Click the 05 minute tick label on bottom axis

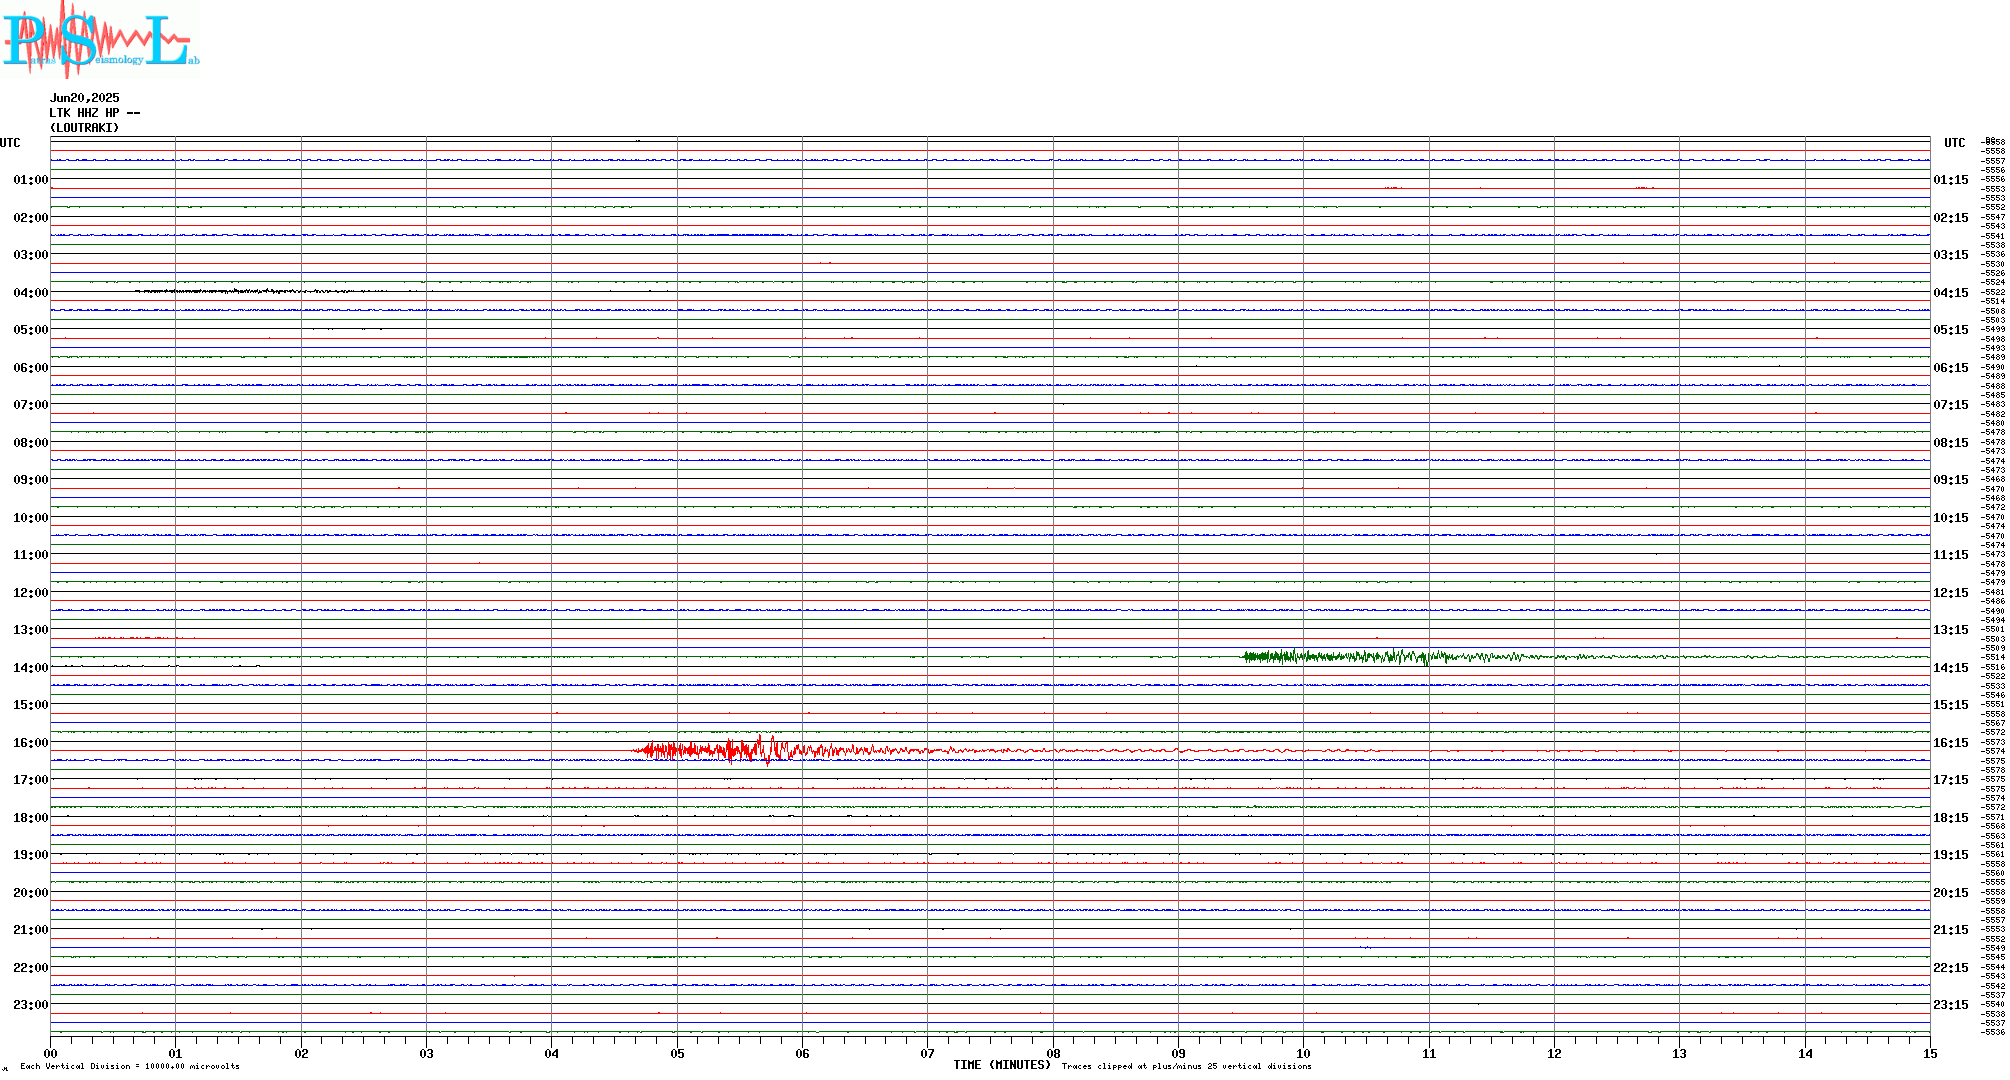[677, 1054]
